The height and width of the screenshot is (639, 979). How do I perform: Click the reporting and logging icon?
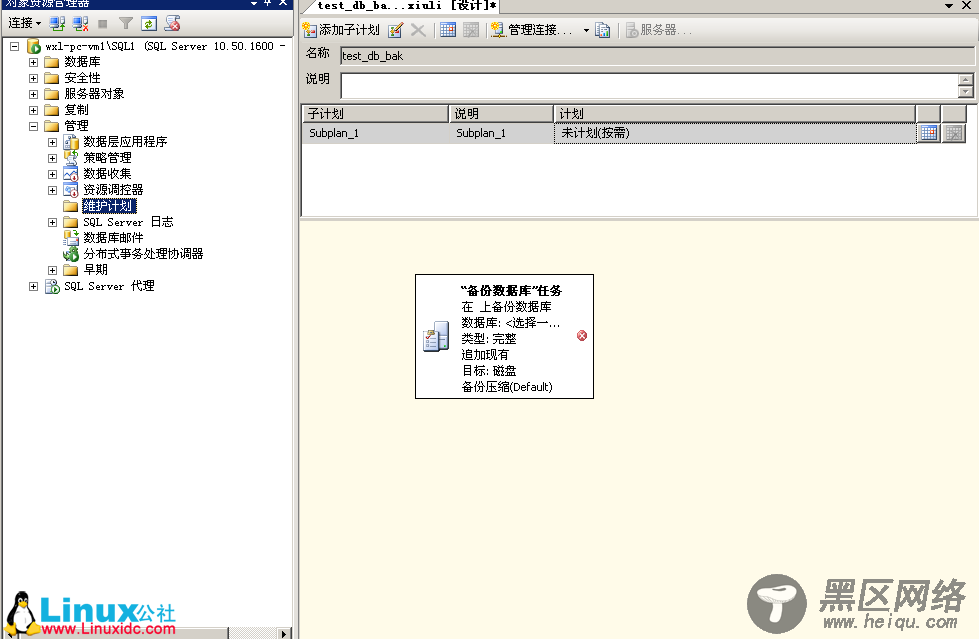point(603,30)
